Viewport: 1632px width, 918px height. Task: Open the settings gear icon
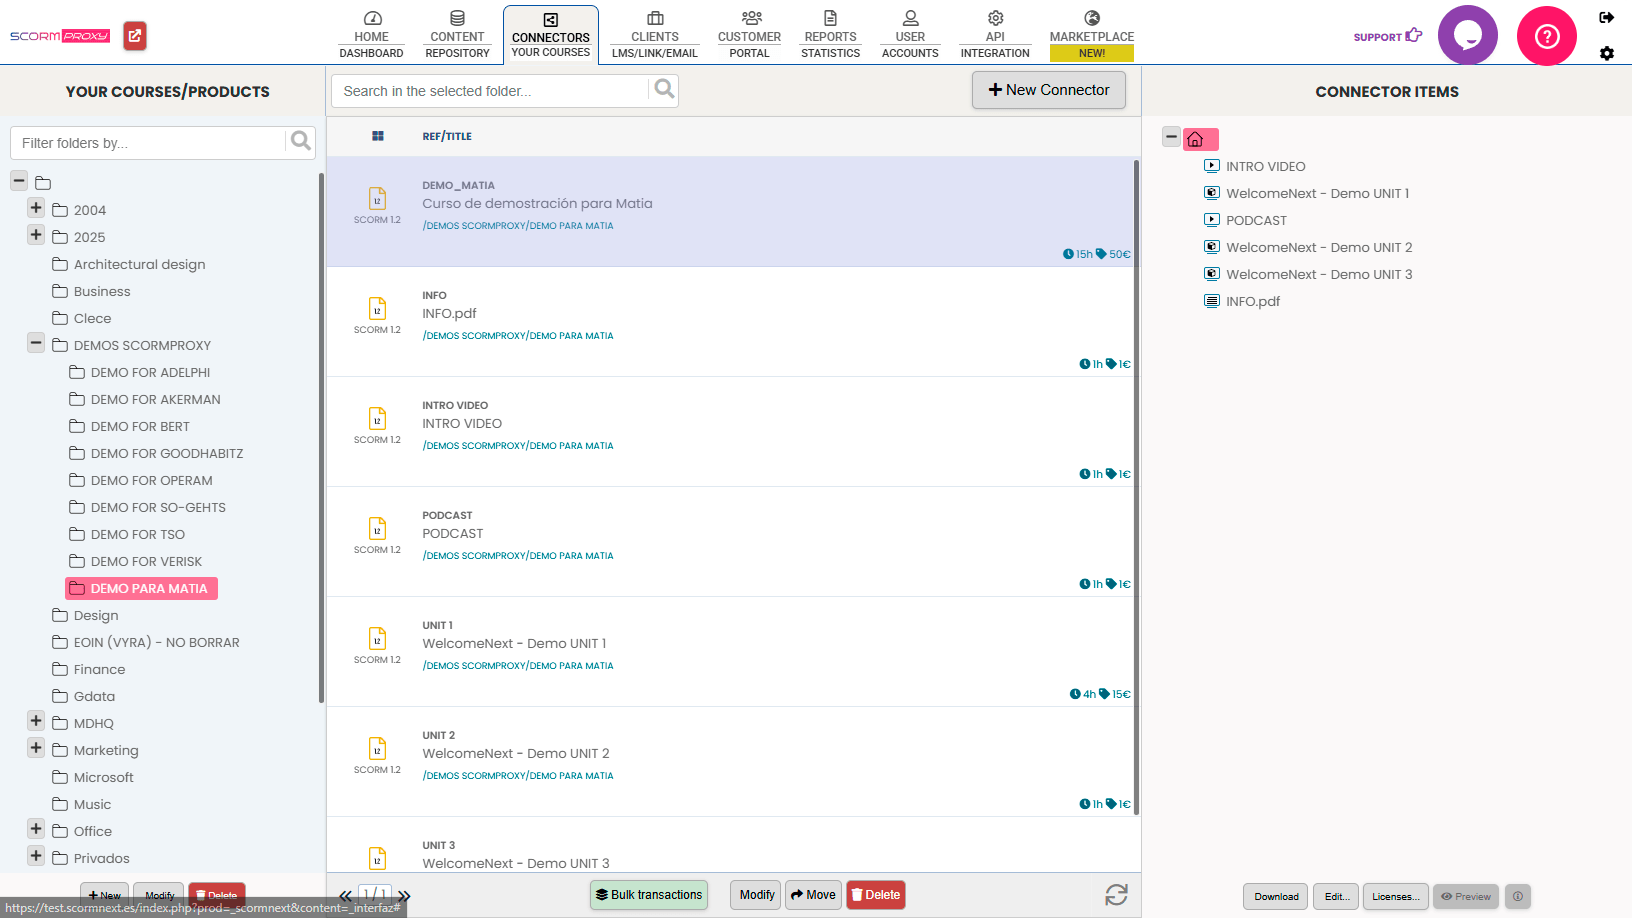coord(1606,53)
